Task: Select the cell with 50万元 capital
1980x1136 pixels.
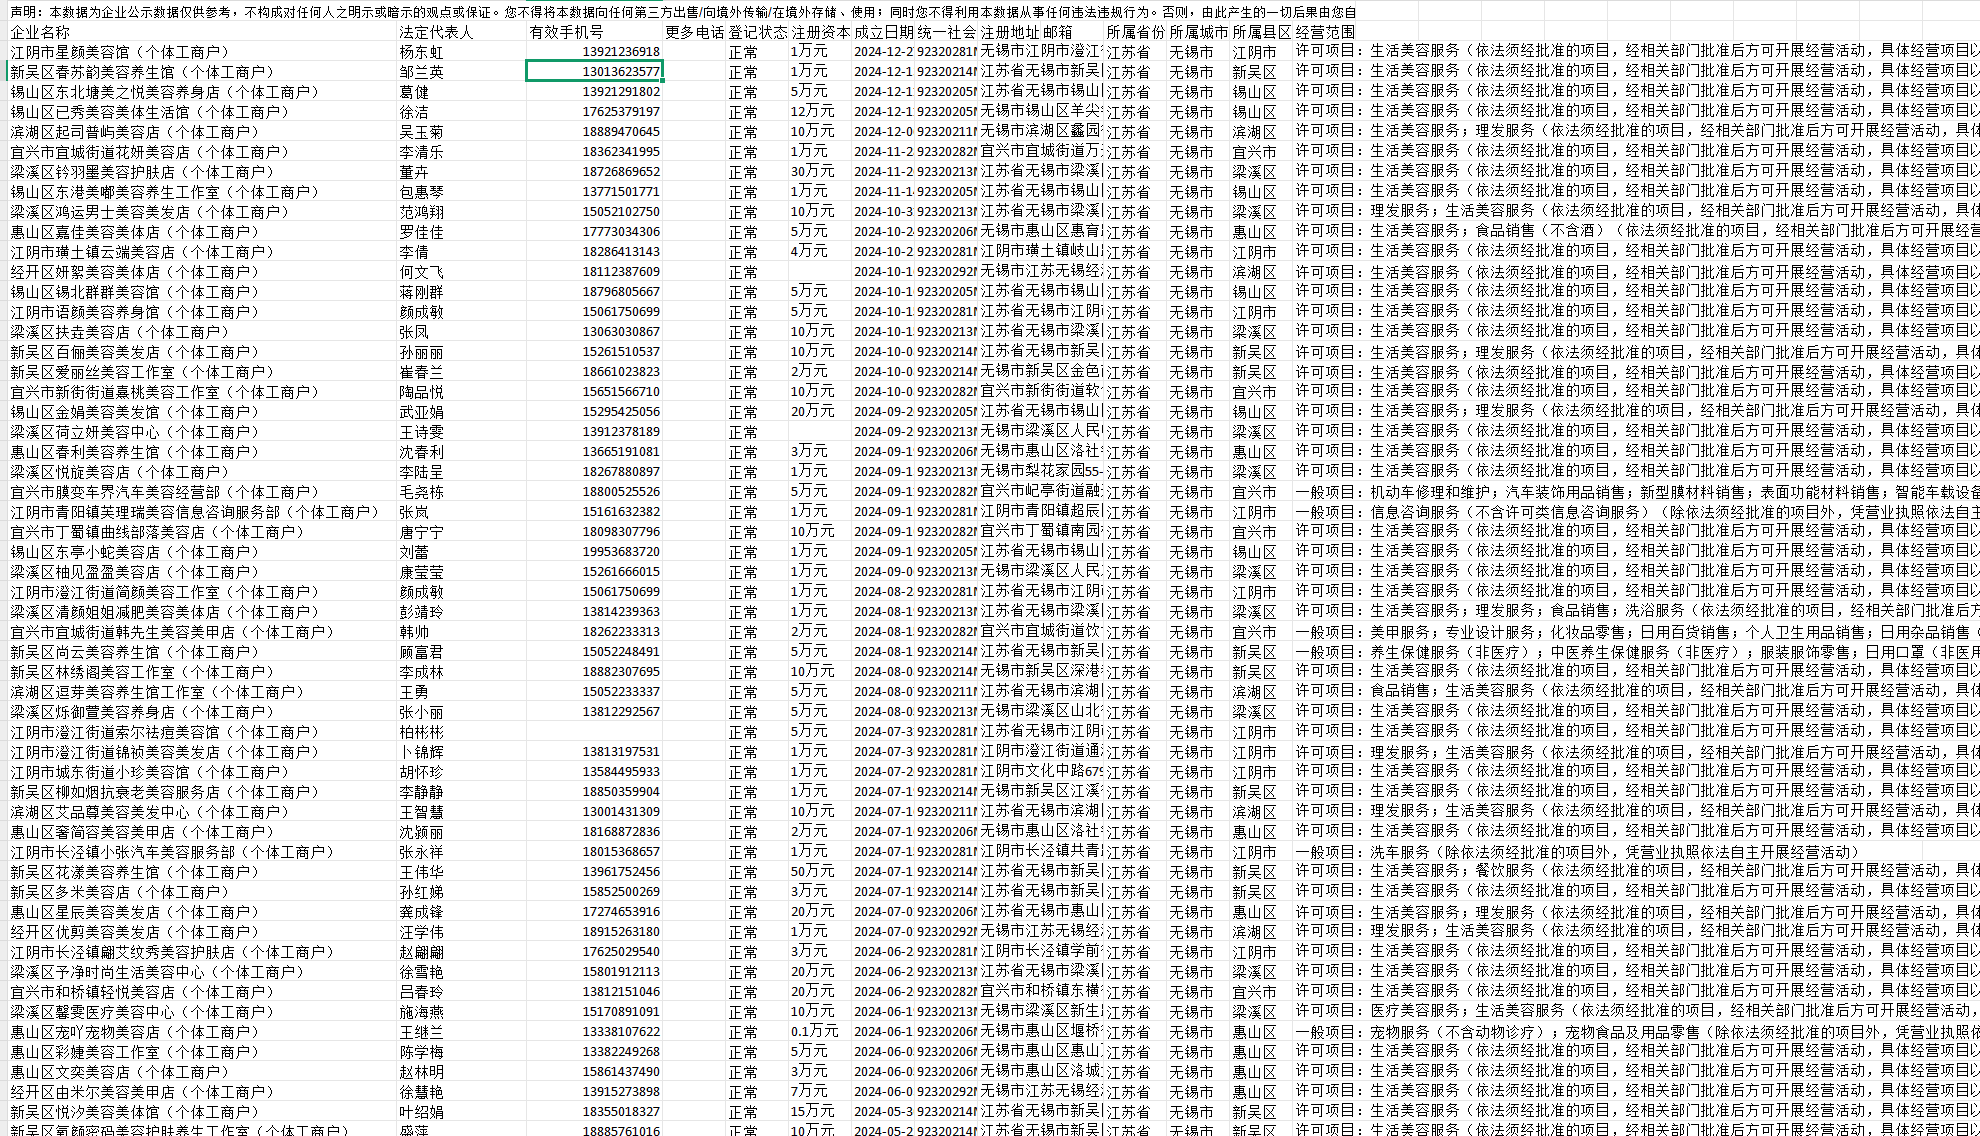Action: (x=812, y=871)
